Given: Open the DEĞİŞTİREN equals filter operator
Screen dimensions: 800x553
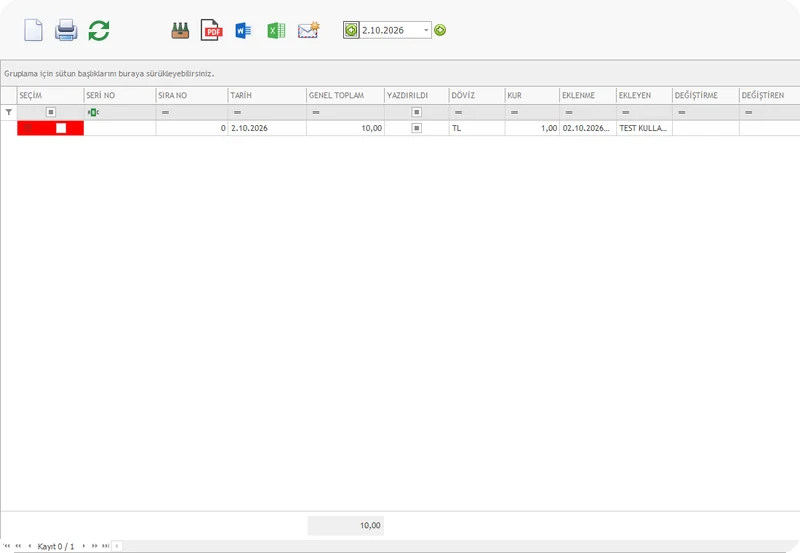Looking at the screenshot, I should click(x=748, y=112).
